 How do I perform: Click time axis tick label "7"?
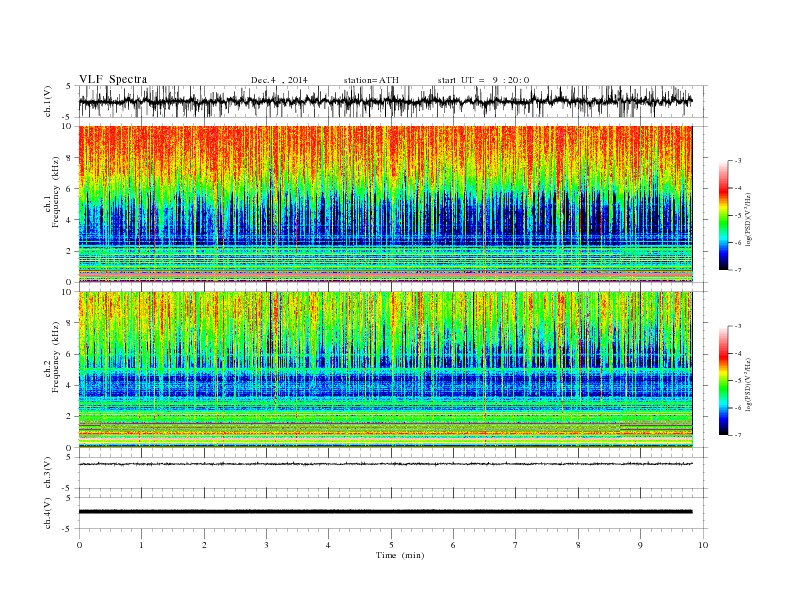pos(516,545)
